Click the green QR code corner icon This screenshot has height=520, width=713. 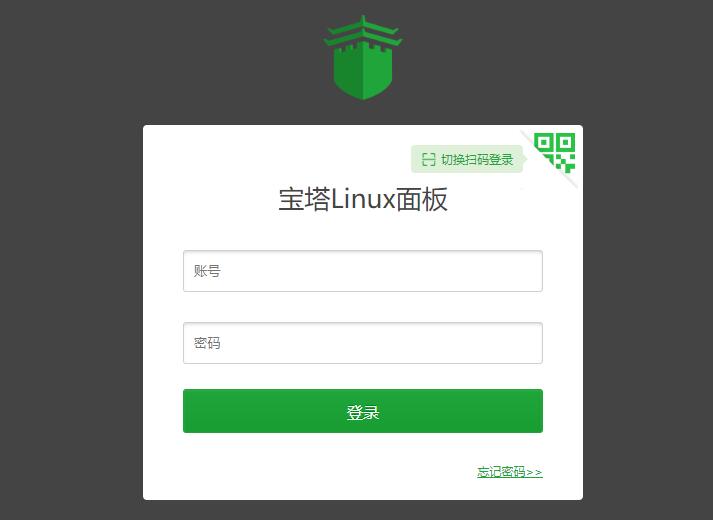[x=554, y=153]
